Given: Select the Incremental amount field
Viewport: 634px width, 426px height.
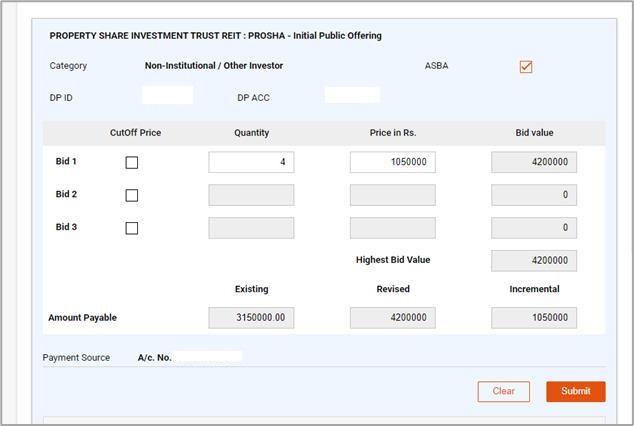Looking at the screenshot, I should coord(534,318).
